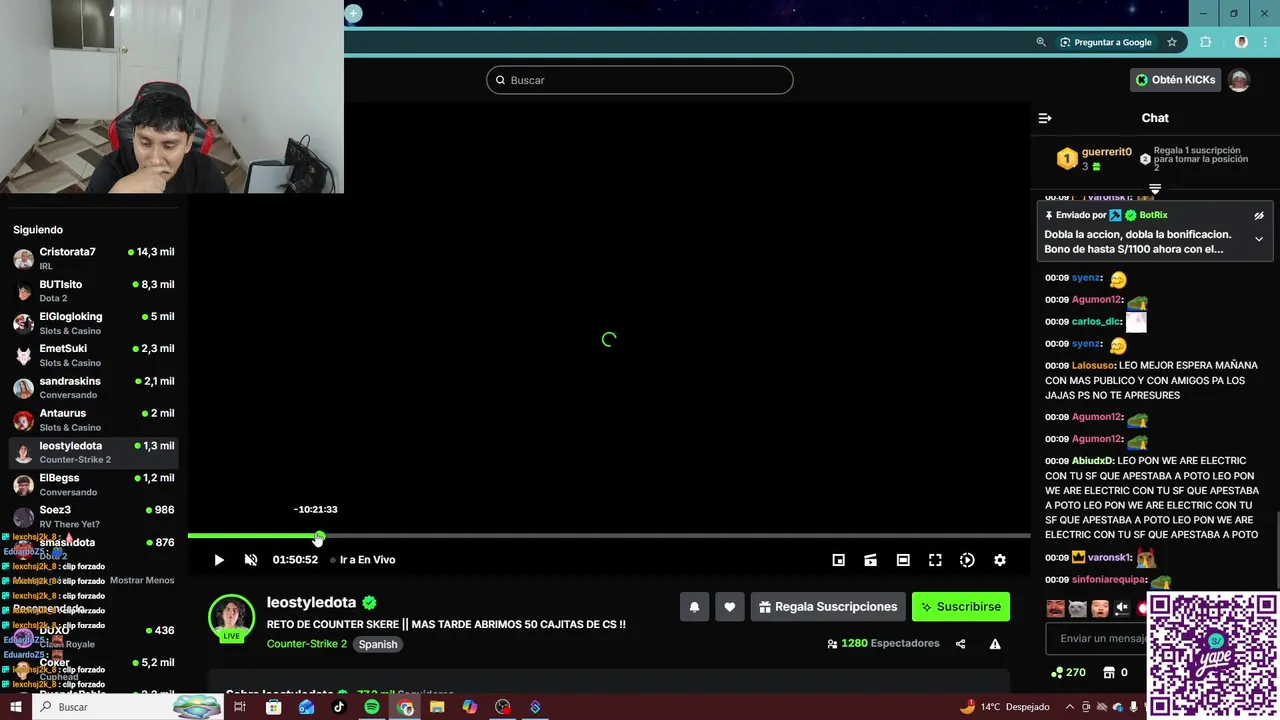Viewport: 1280px width, 720px height.
Task: Open the BUTIsito channel in the sidebar
Action: (x=94, y=291)
